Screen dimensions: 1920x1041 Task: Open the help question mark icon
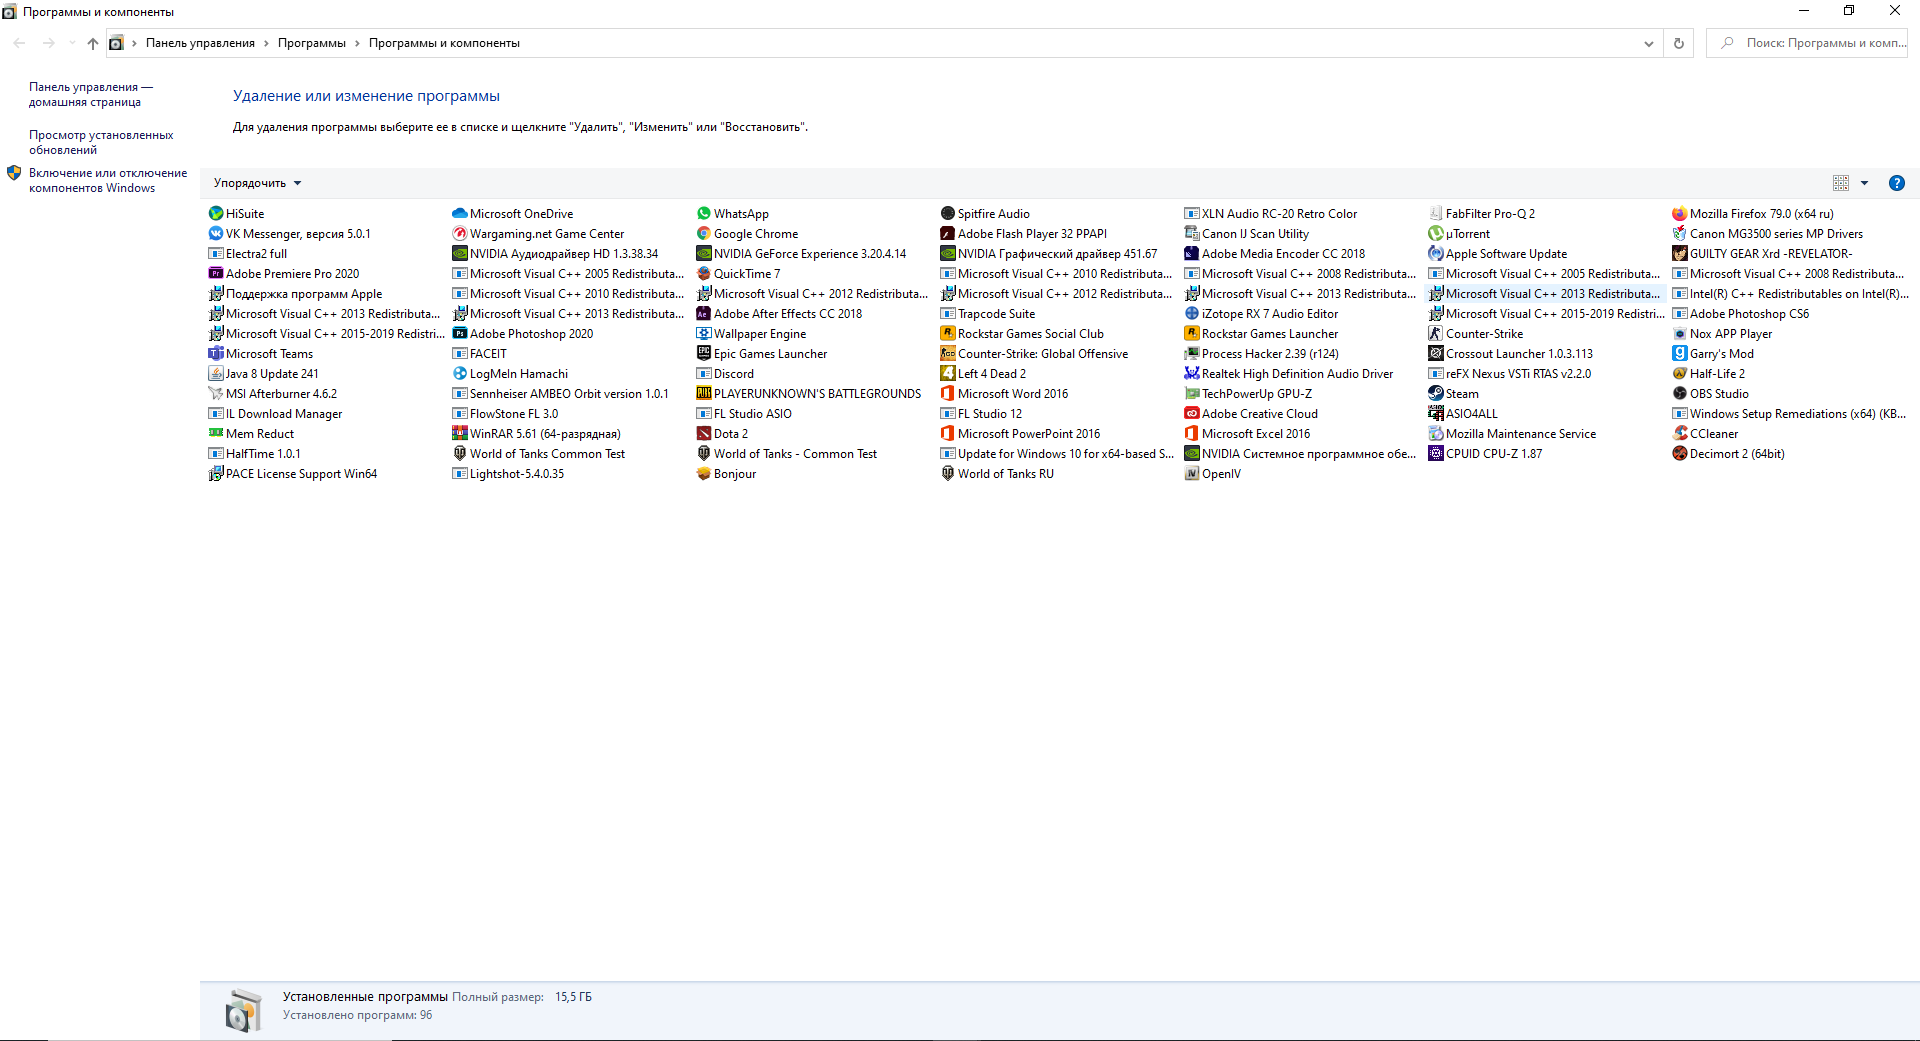coord(1897,183)
